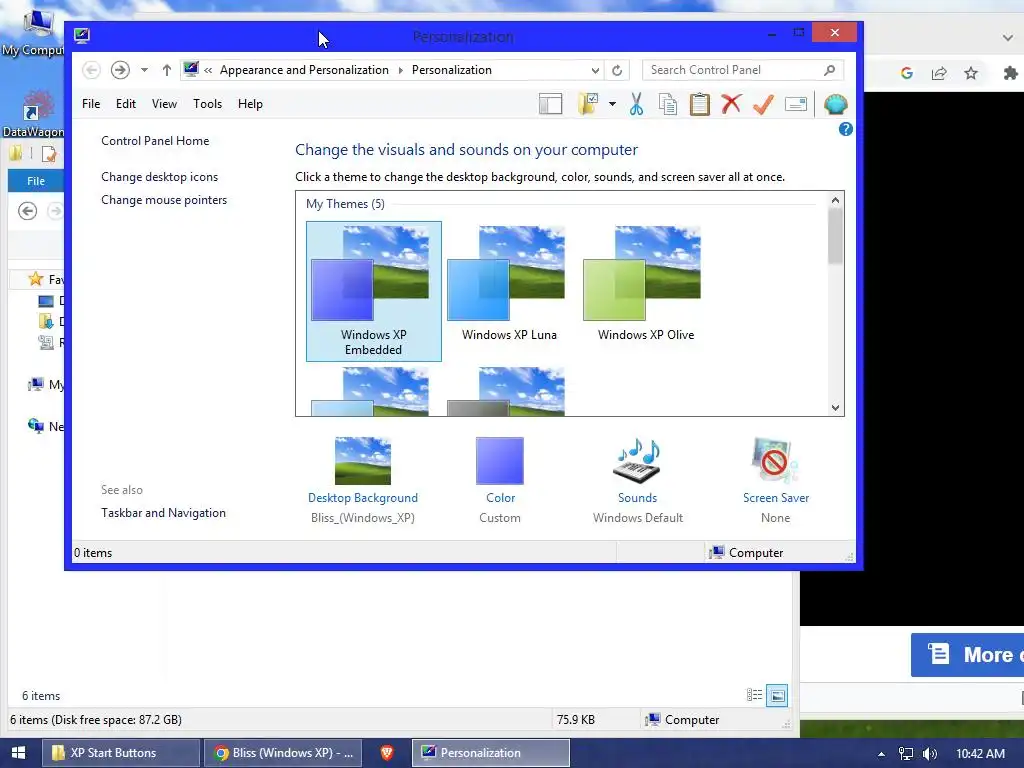The height and width of the screenshot is (768, 1024).
Task: Click the search magnifier icon
Action: tap(829, 70)
